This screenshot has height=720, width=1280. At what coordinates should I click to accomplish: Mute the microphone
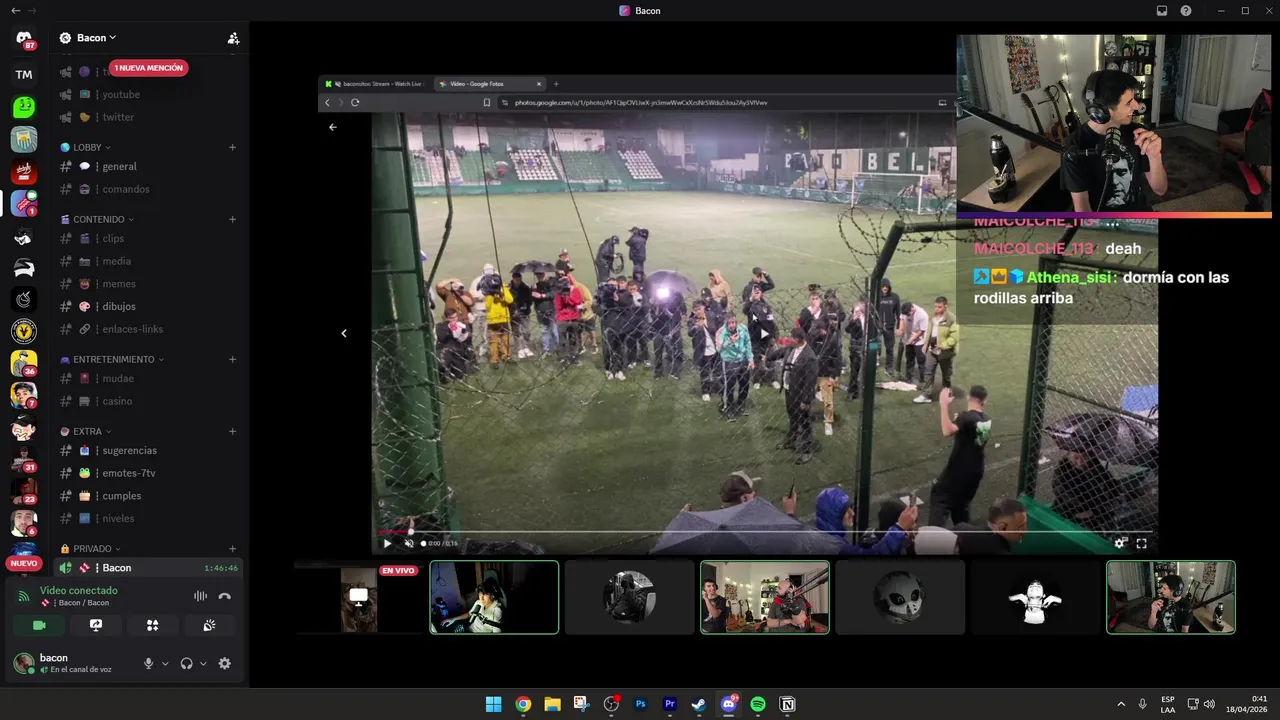click(149, 663)
